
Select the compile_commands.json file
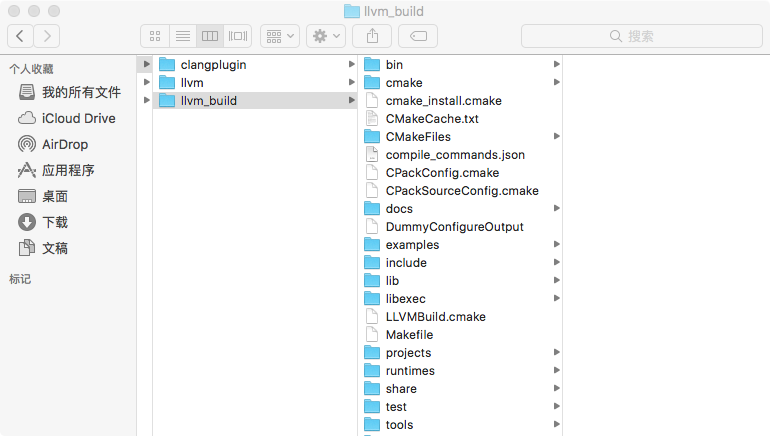[460, 155]
